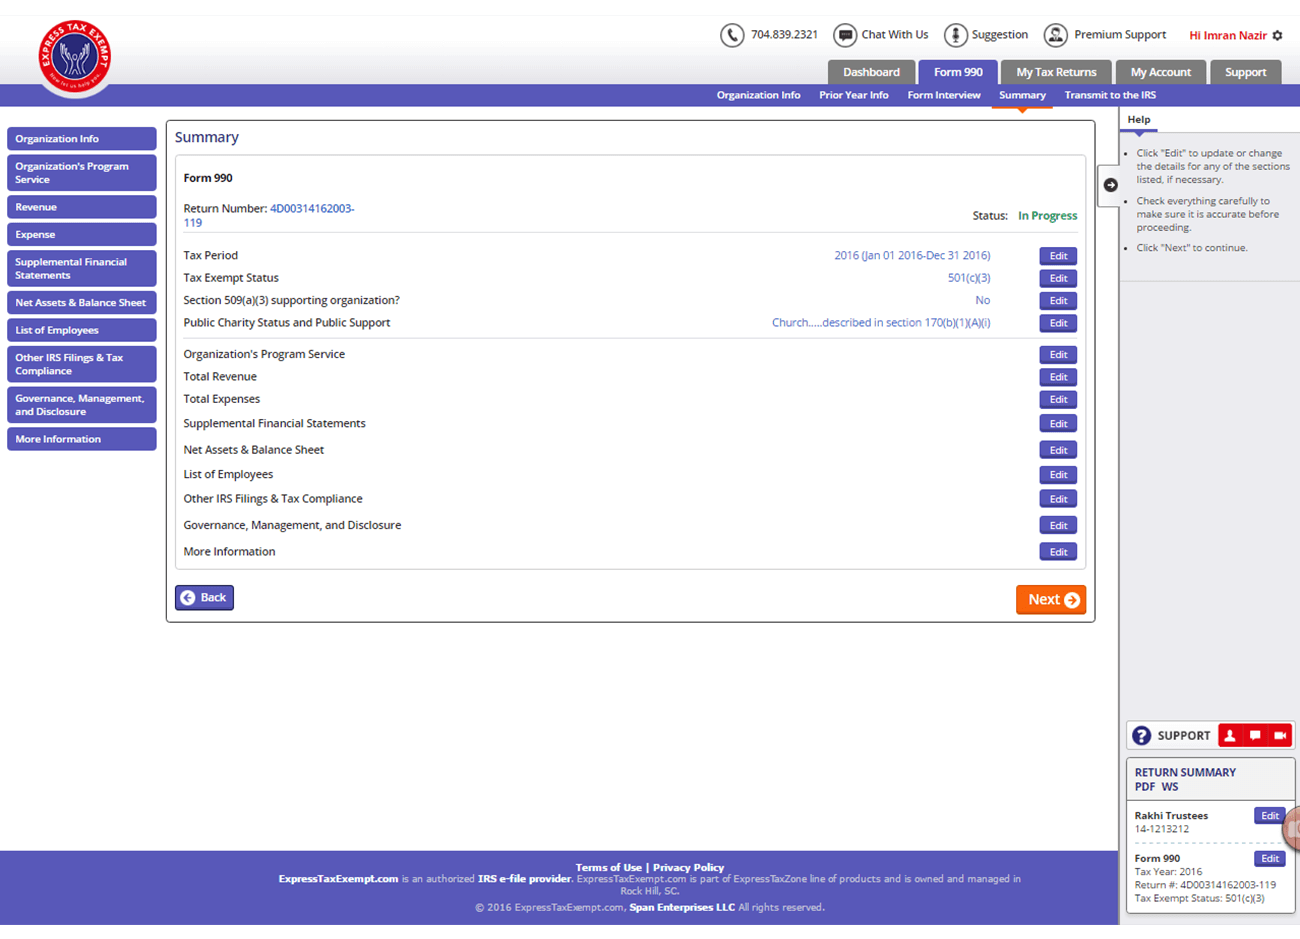This screenshot has height=939, width=1300.
Task: Edit the Total Revenue row
Action: click(x=1058, y=377)
